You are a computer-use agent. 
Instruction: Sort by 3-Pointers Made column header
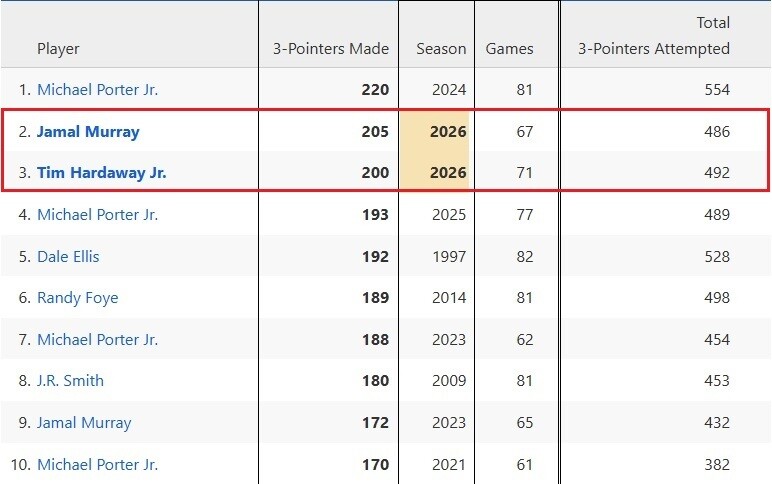tap(330, 49)
